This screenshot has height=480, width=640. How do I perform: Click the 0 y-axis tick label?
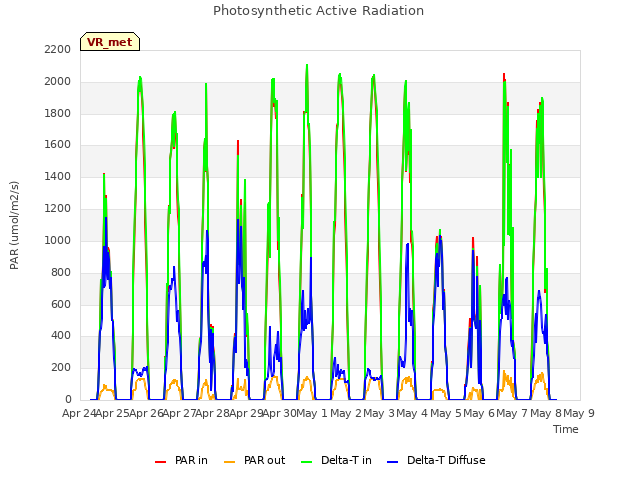[x=68, y=399]
